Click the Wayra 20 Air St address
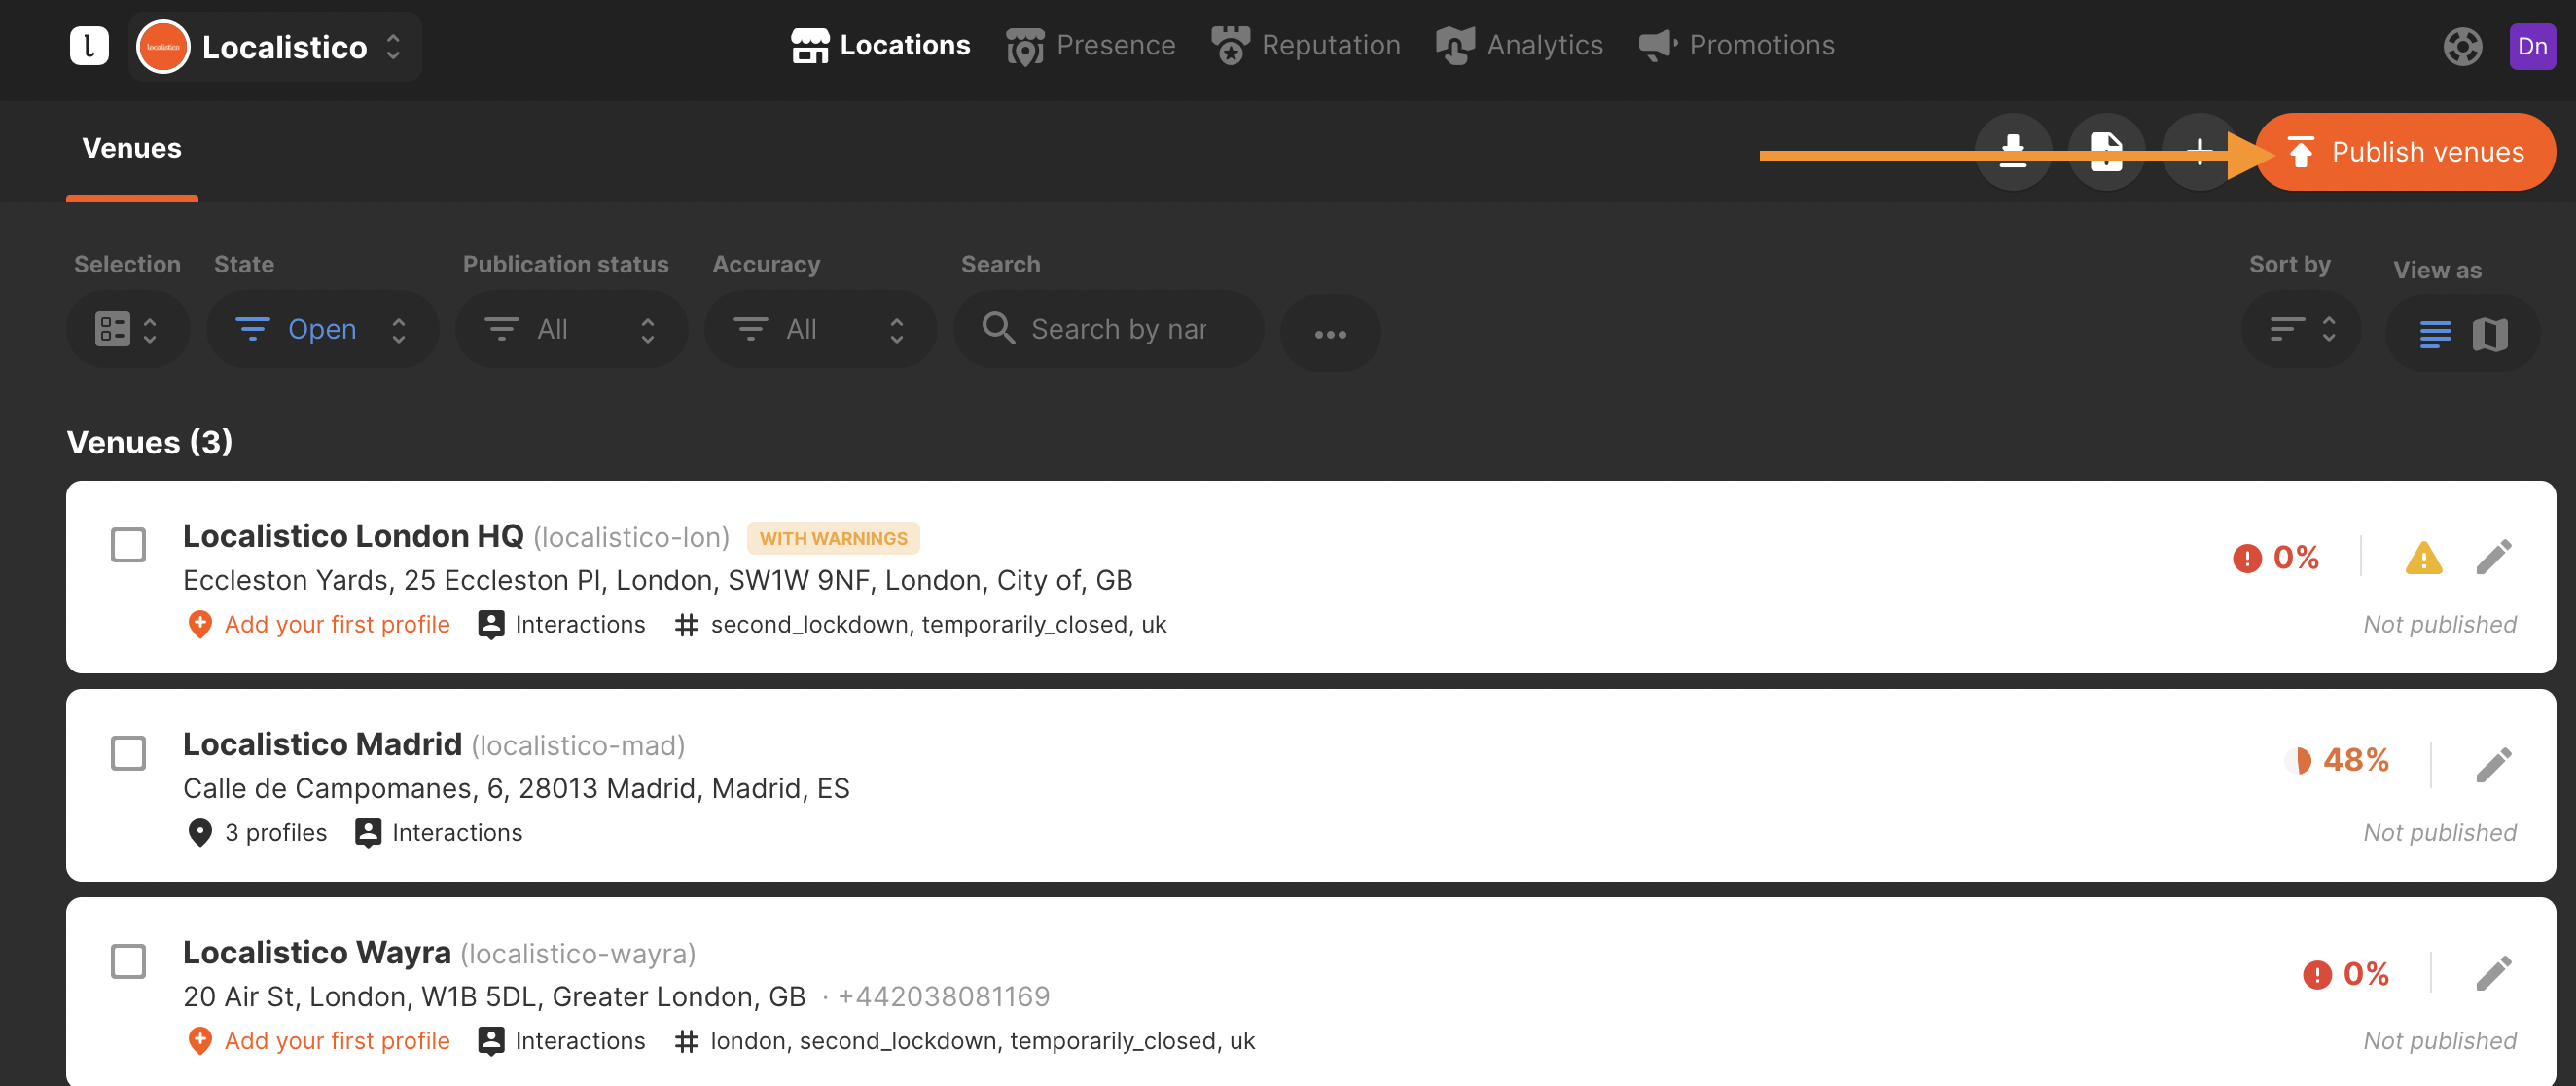 pos(494,996)
